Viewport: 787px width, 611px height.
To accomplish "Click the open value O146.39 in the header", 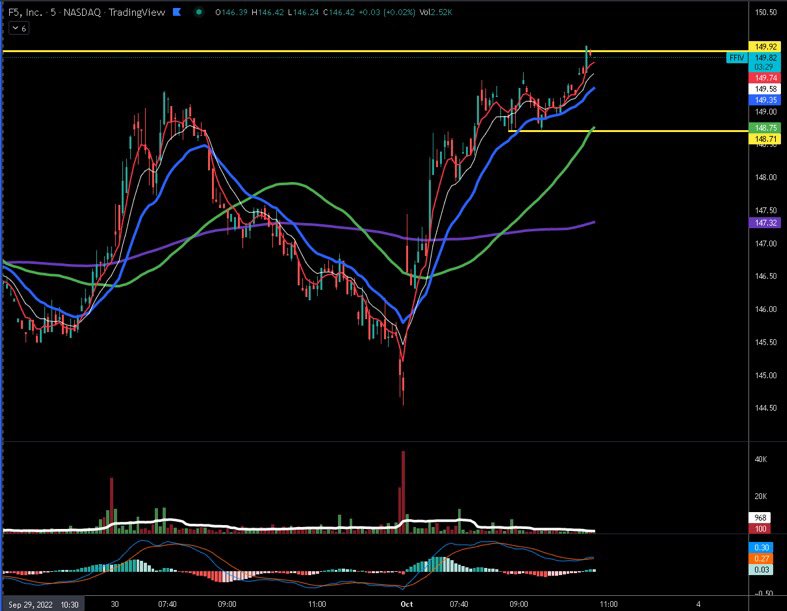I will pyautogui.click(x=231, y=12).
